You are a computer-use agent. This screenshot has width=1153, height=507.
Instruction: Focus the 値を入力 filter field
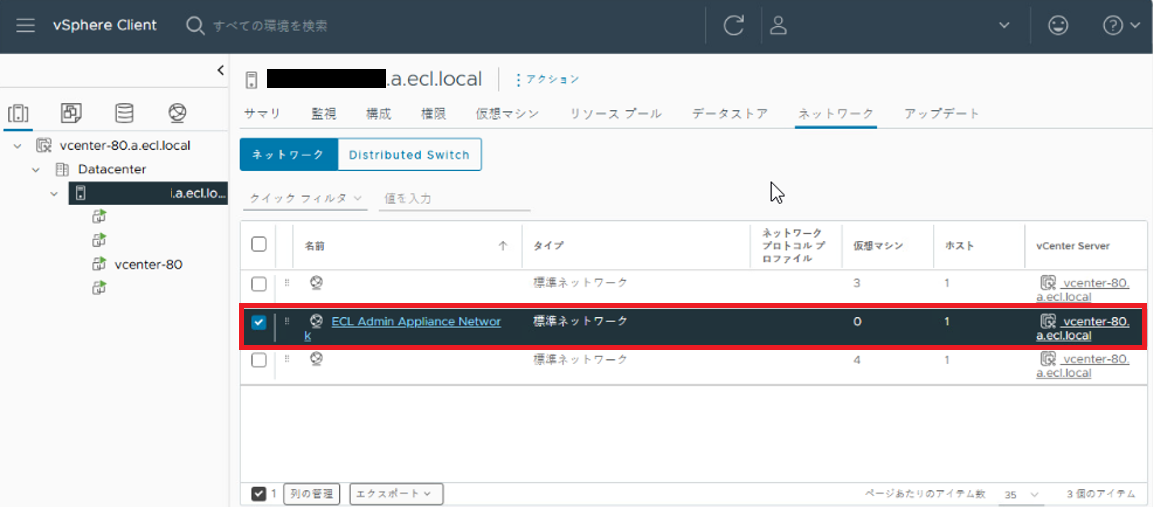click(x=454, y=199)
